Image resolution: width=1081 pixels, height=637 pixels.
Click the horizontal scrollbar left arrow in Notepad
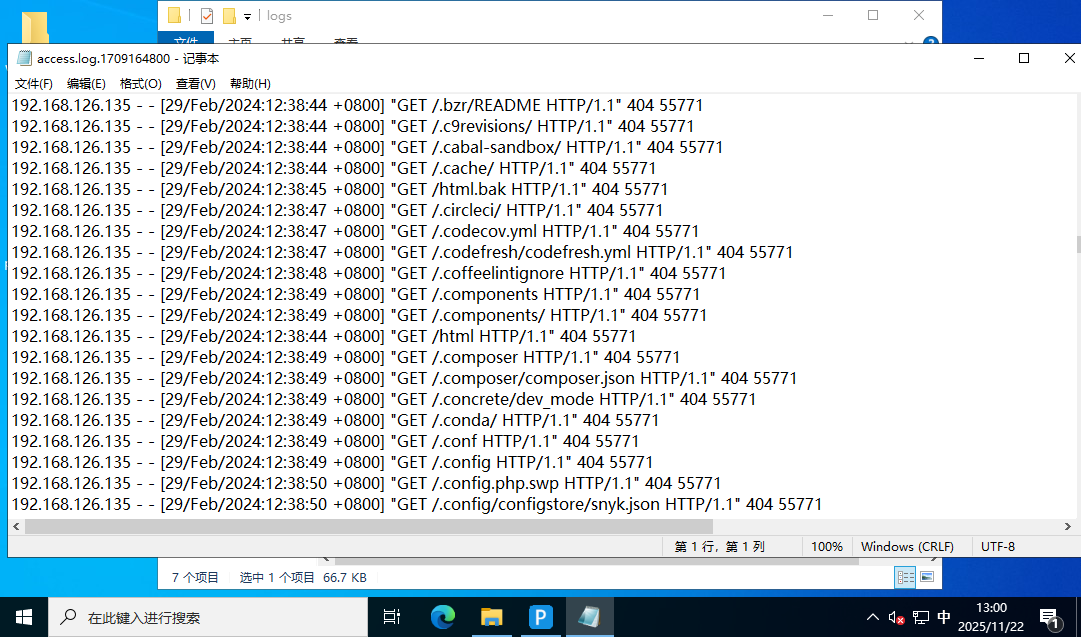(x=17, y=526)
